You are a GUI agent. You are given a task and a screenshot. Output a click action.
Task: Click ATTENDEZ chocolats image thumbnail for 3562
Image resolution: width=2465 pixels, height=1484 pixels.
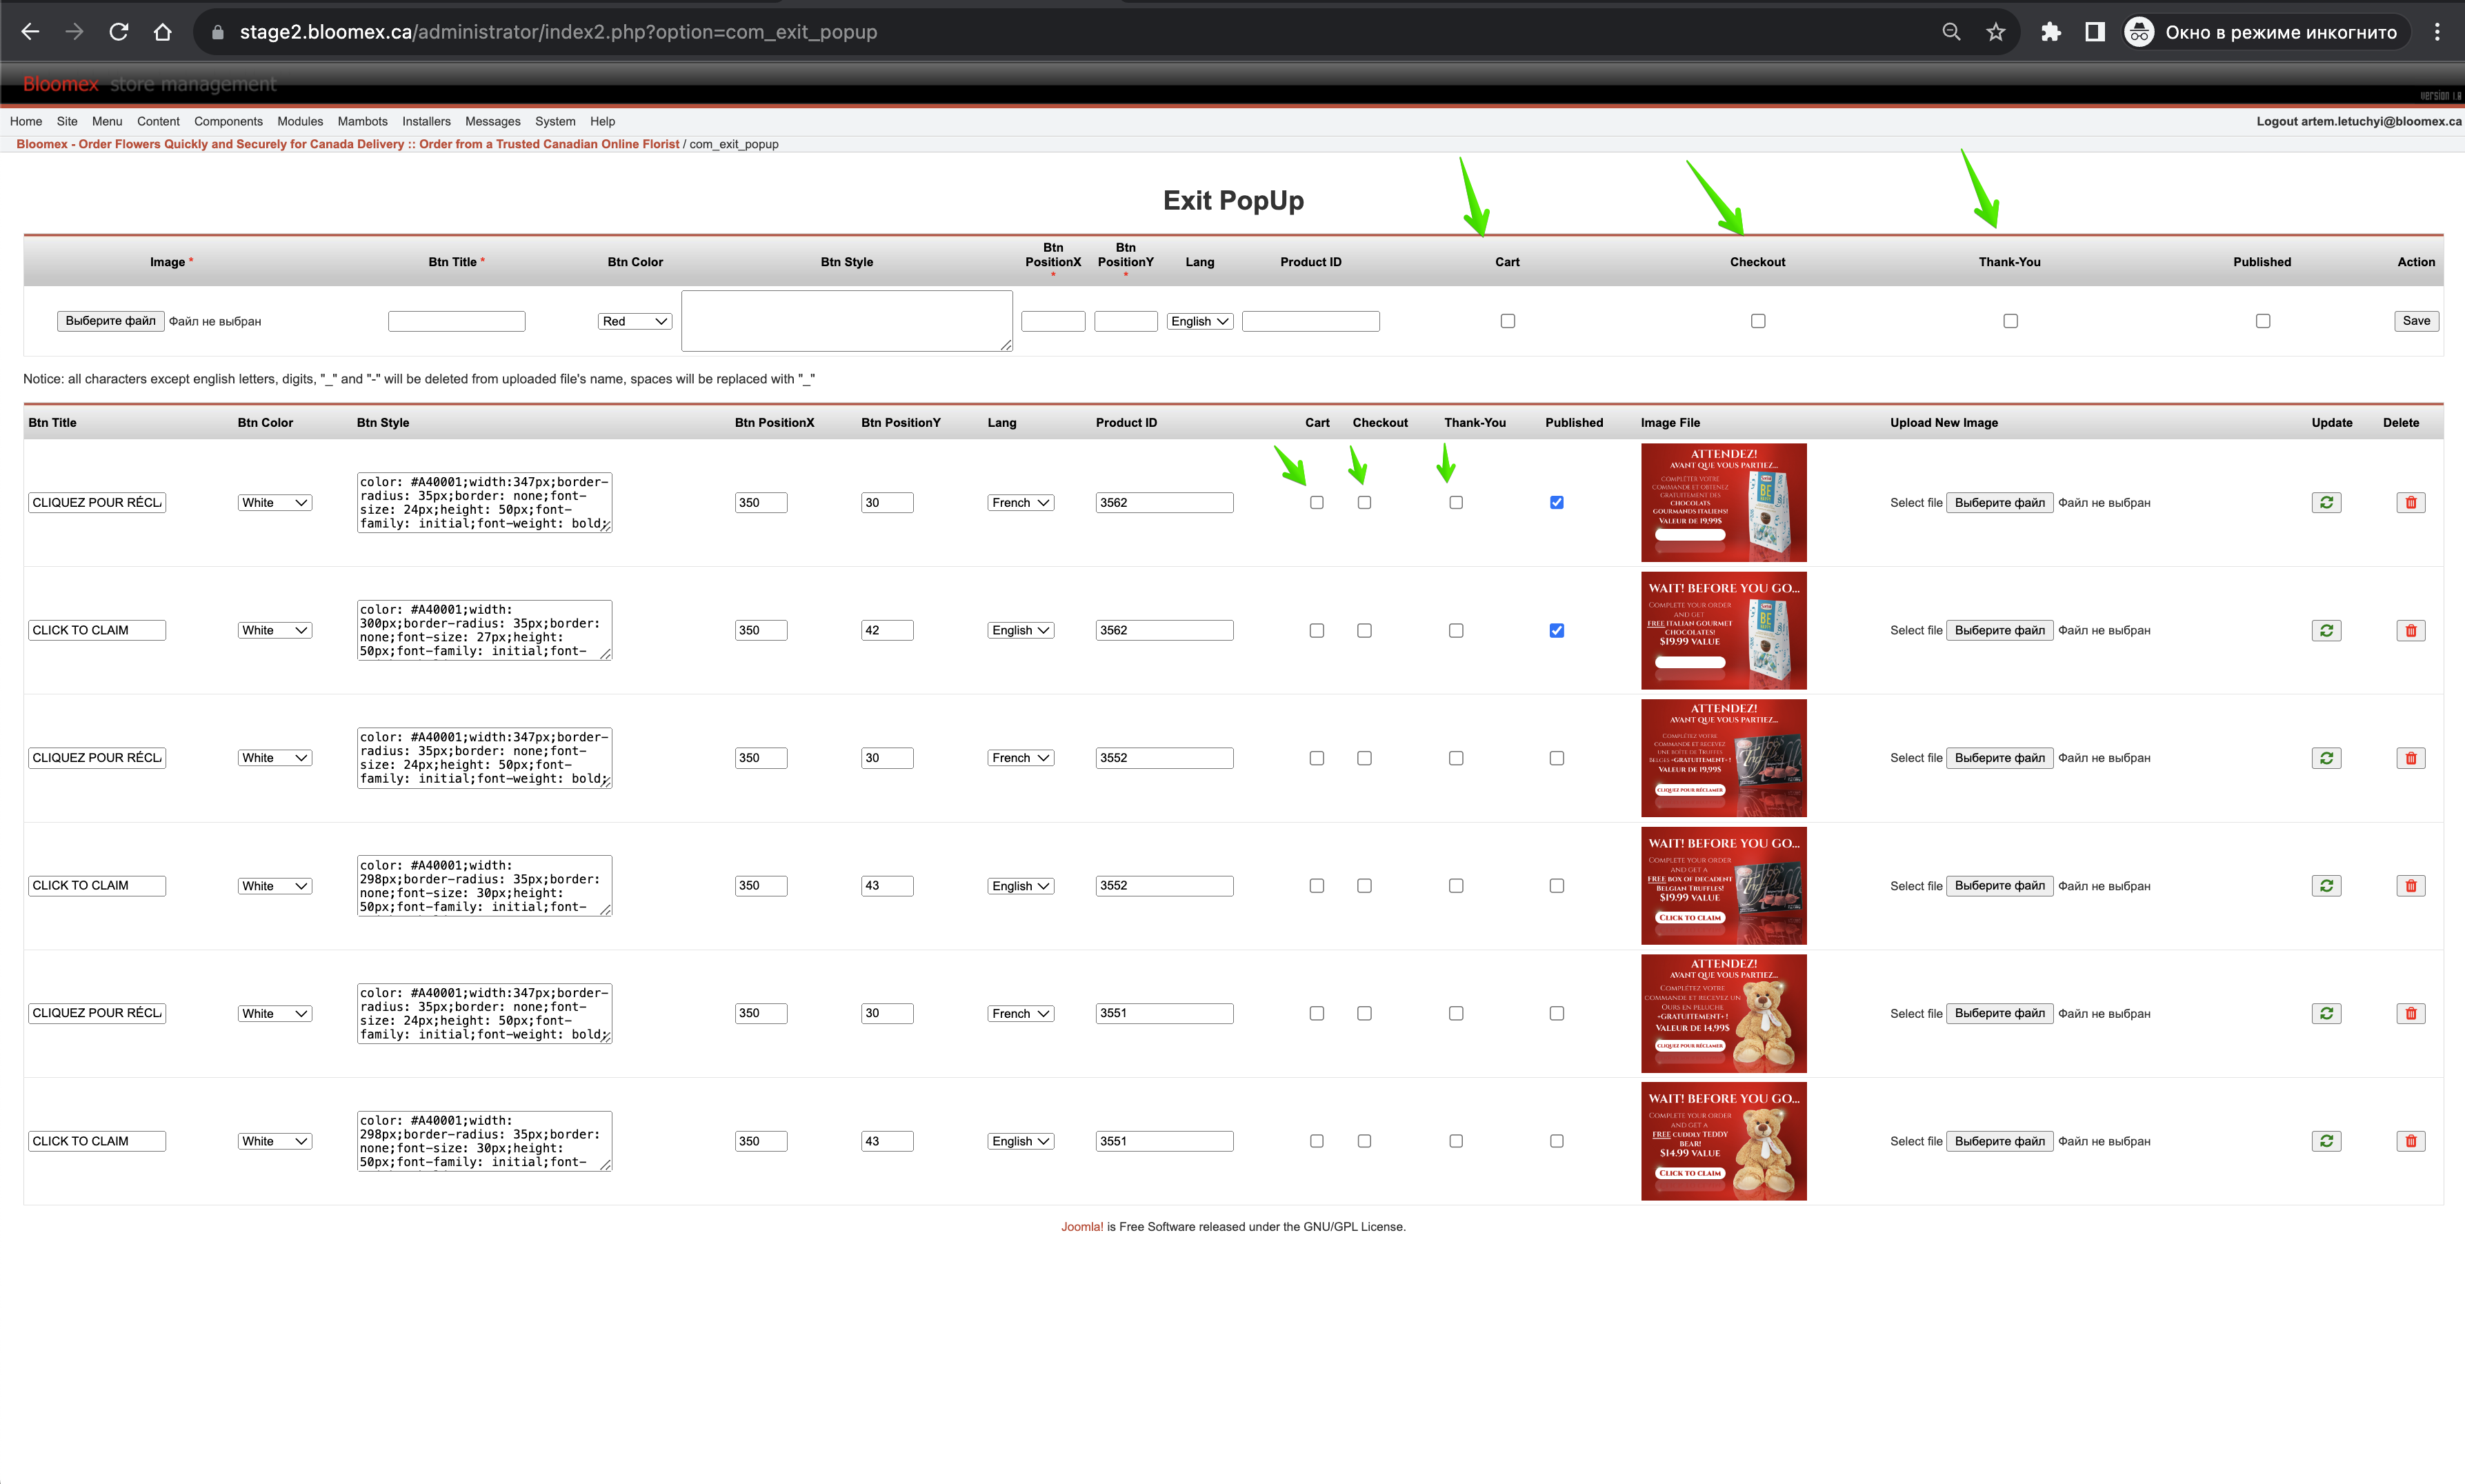[1723, 503]
